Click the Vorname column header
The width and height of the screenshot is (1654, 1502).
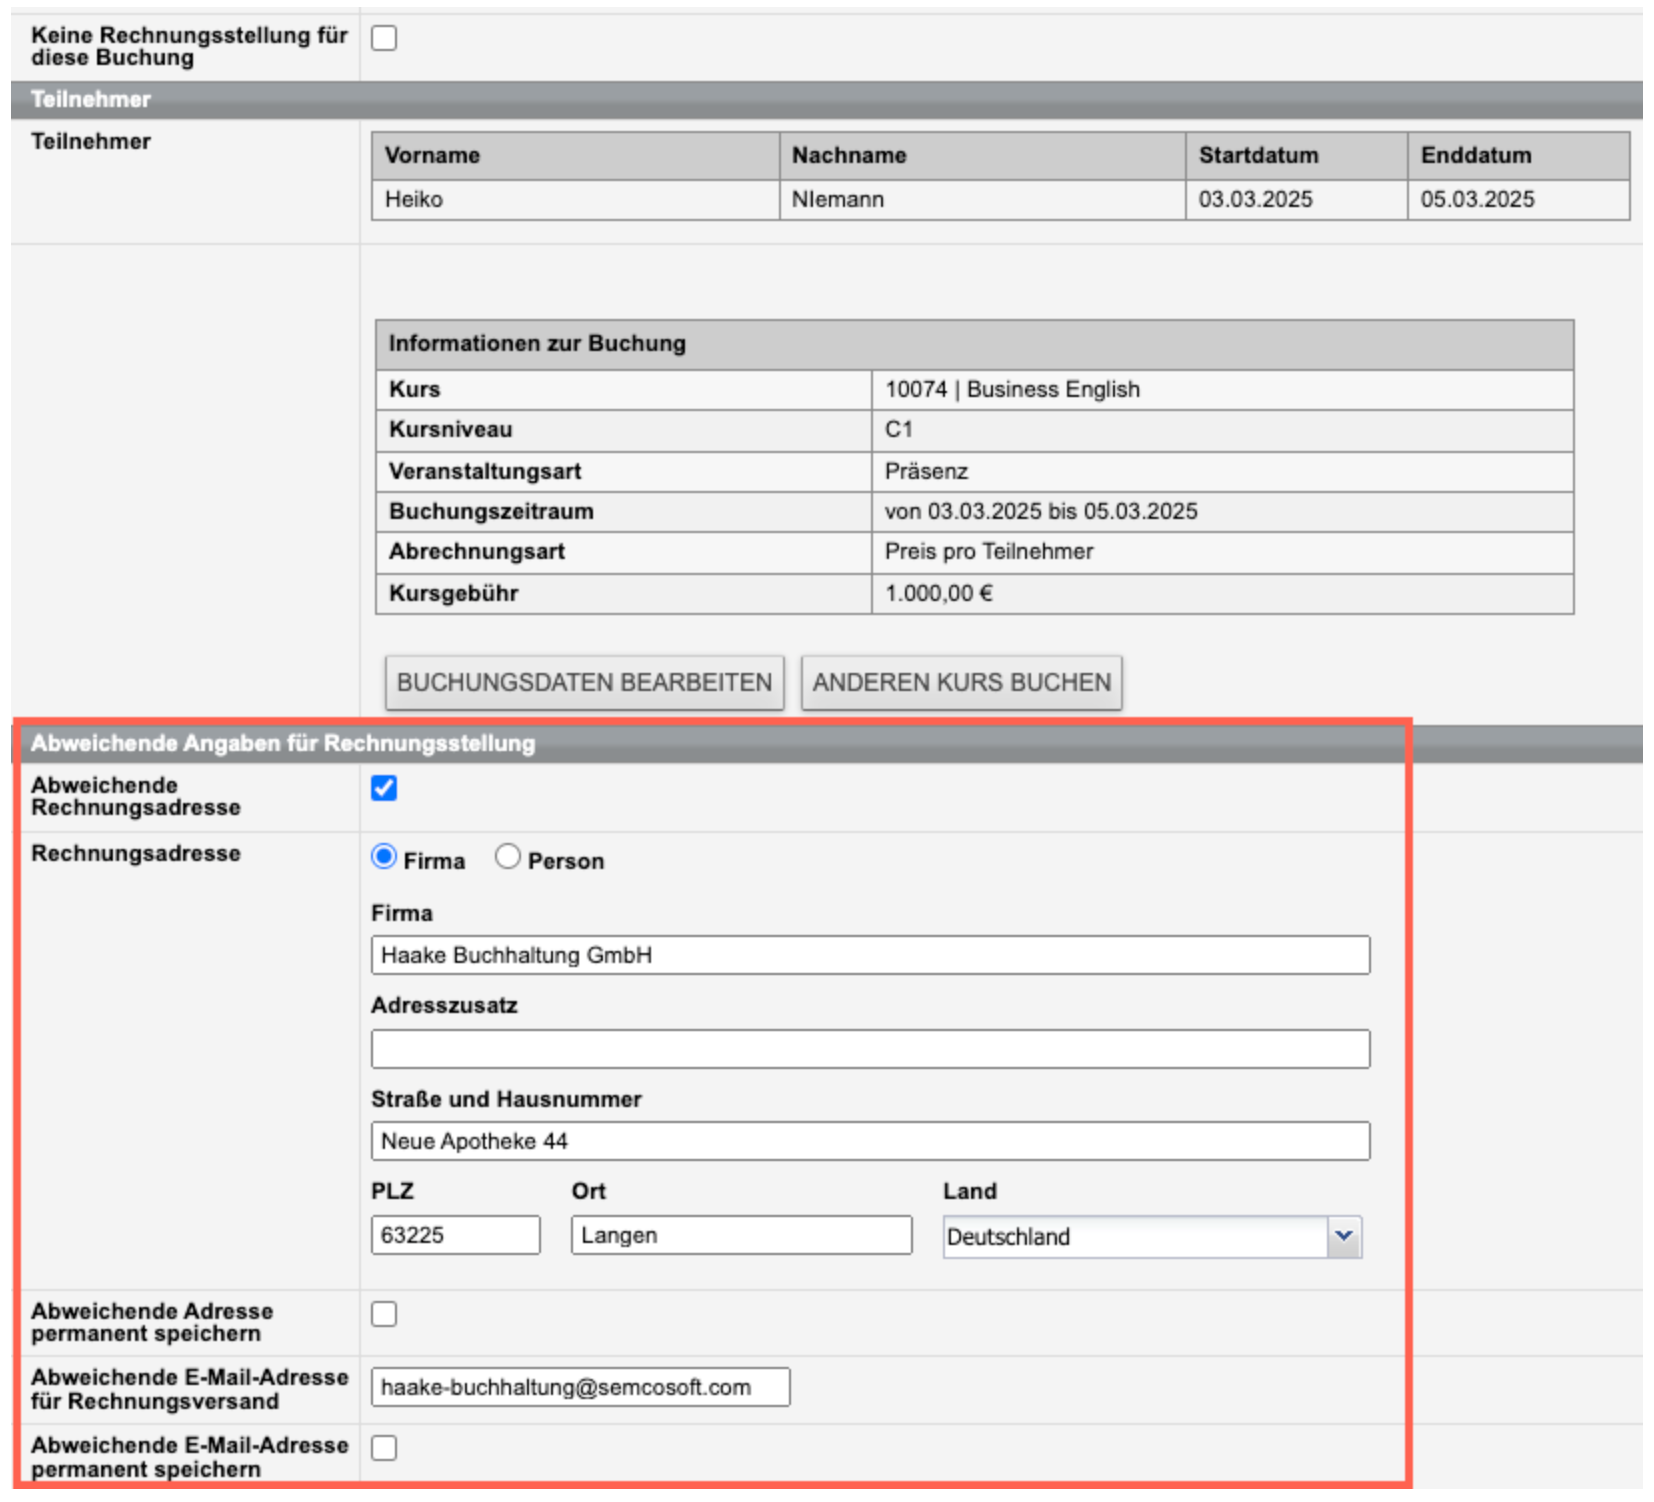click(x=575, y=156)
